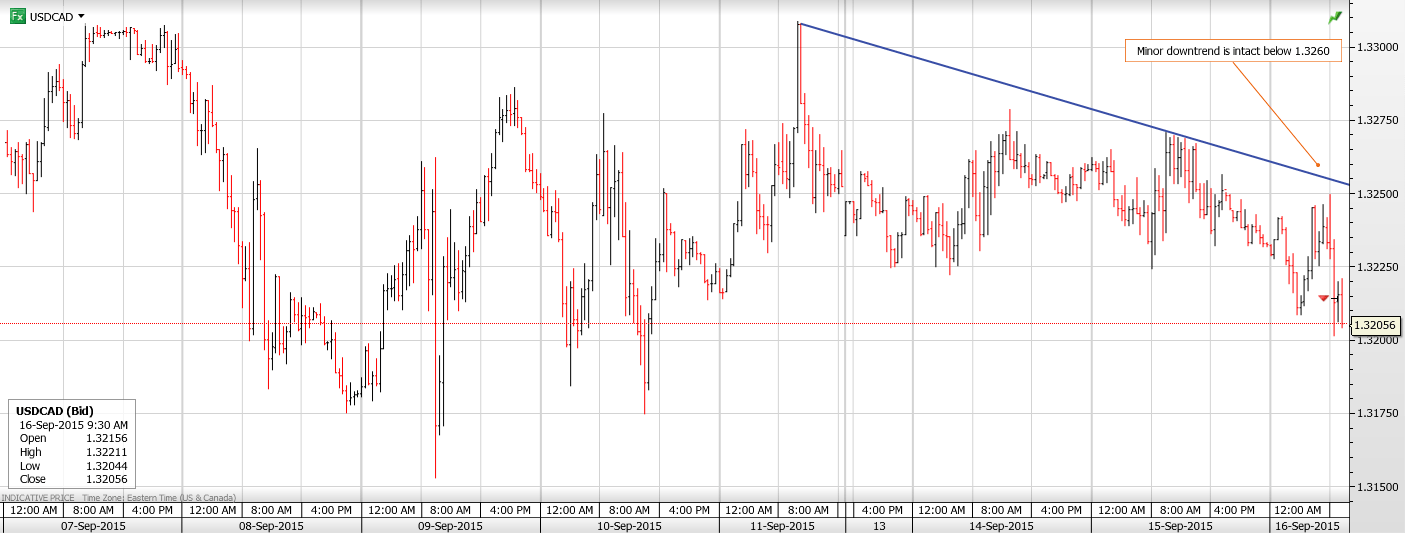Viewport: 1405px width, 533px height.
Task: Click the 16-Sep-2015 date label
Action: click(1307, 525)
